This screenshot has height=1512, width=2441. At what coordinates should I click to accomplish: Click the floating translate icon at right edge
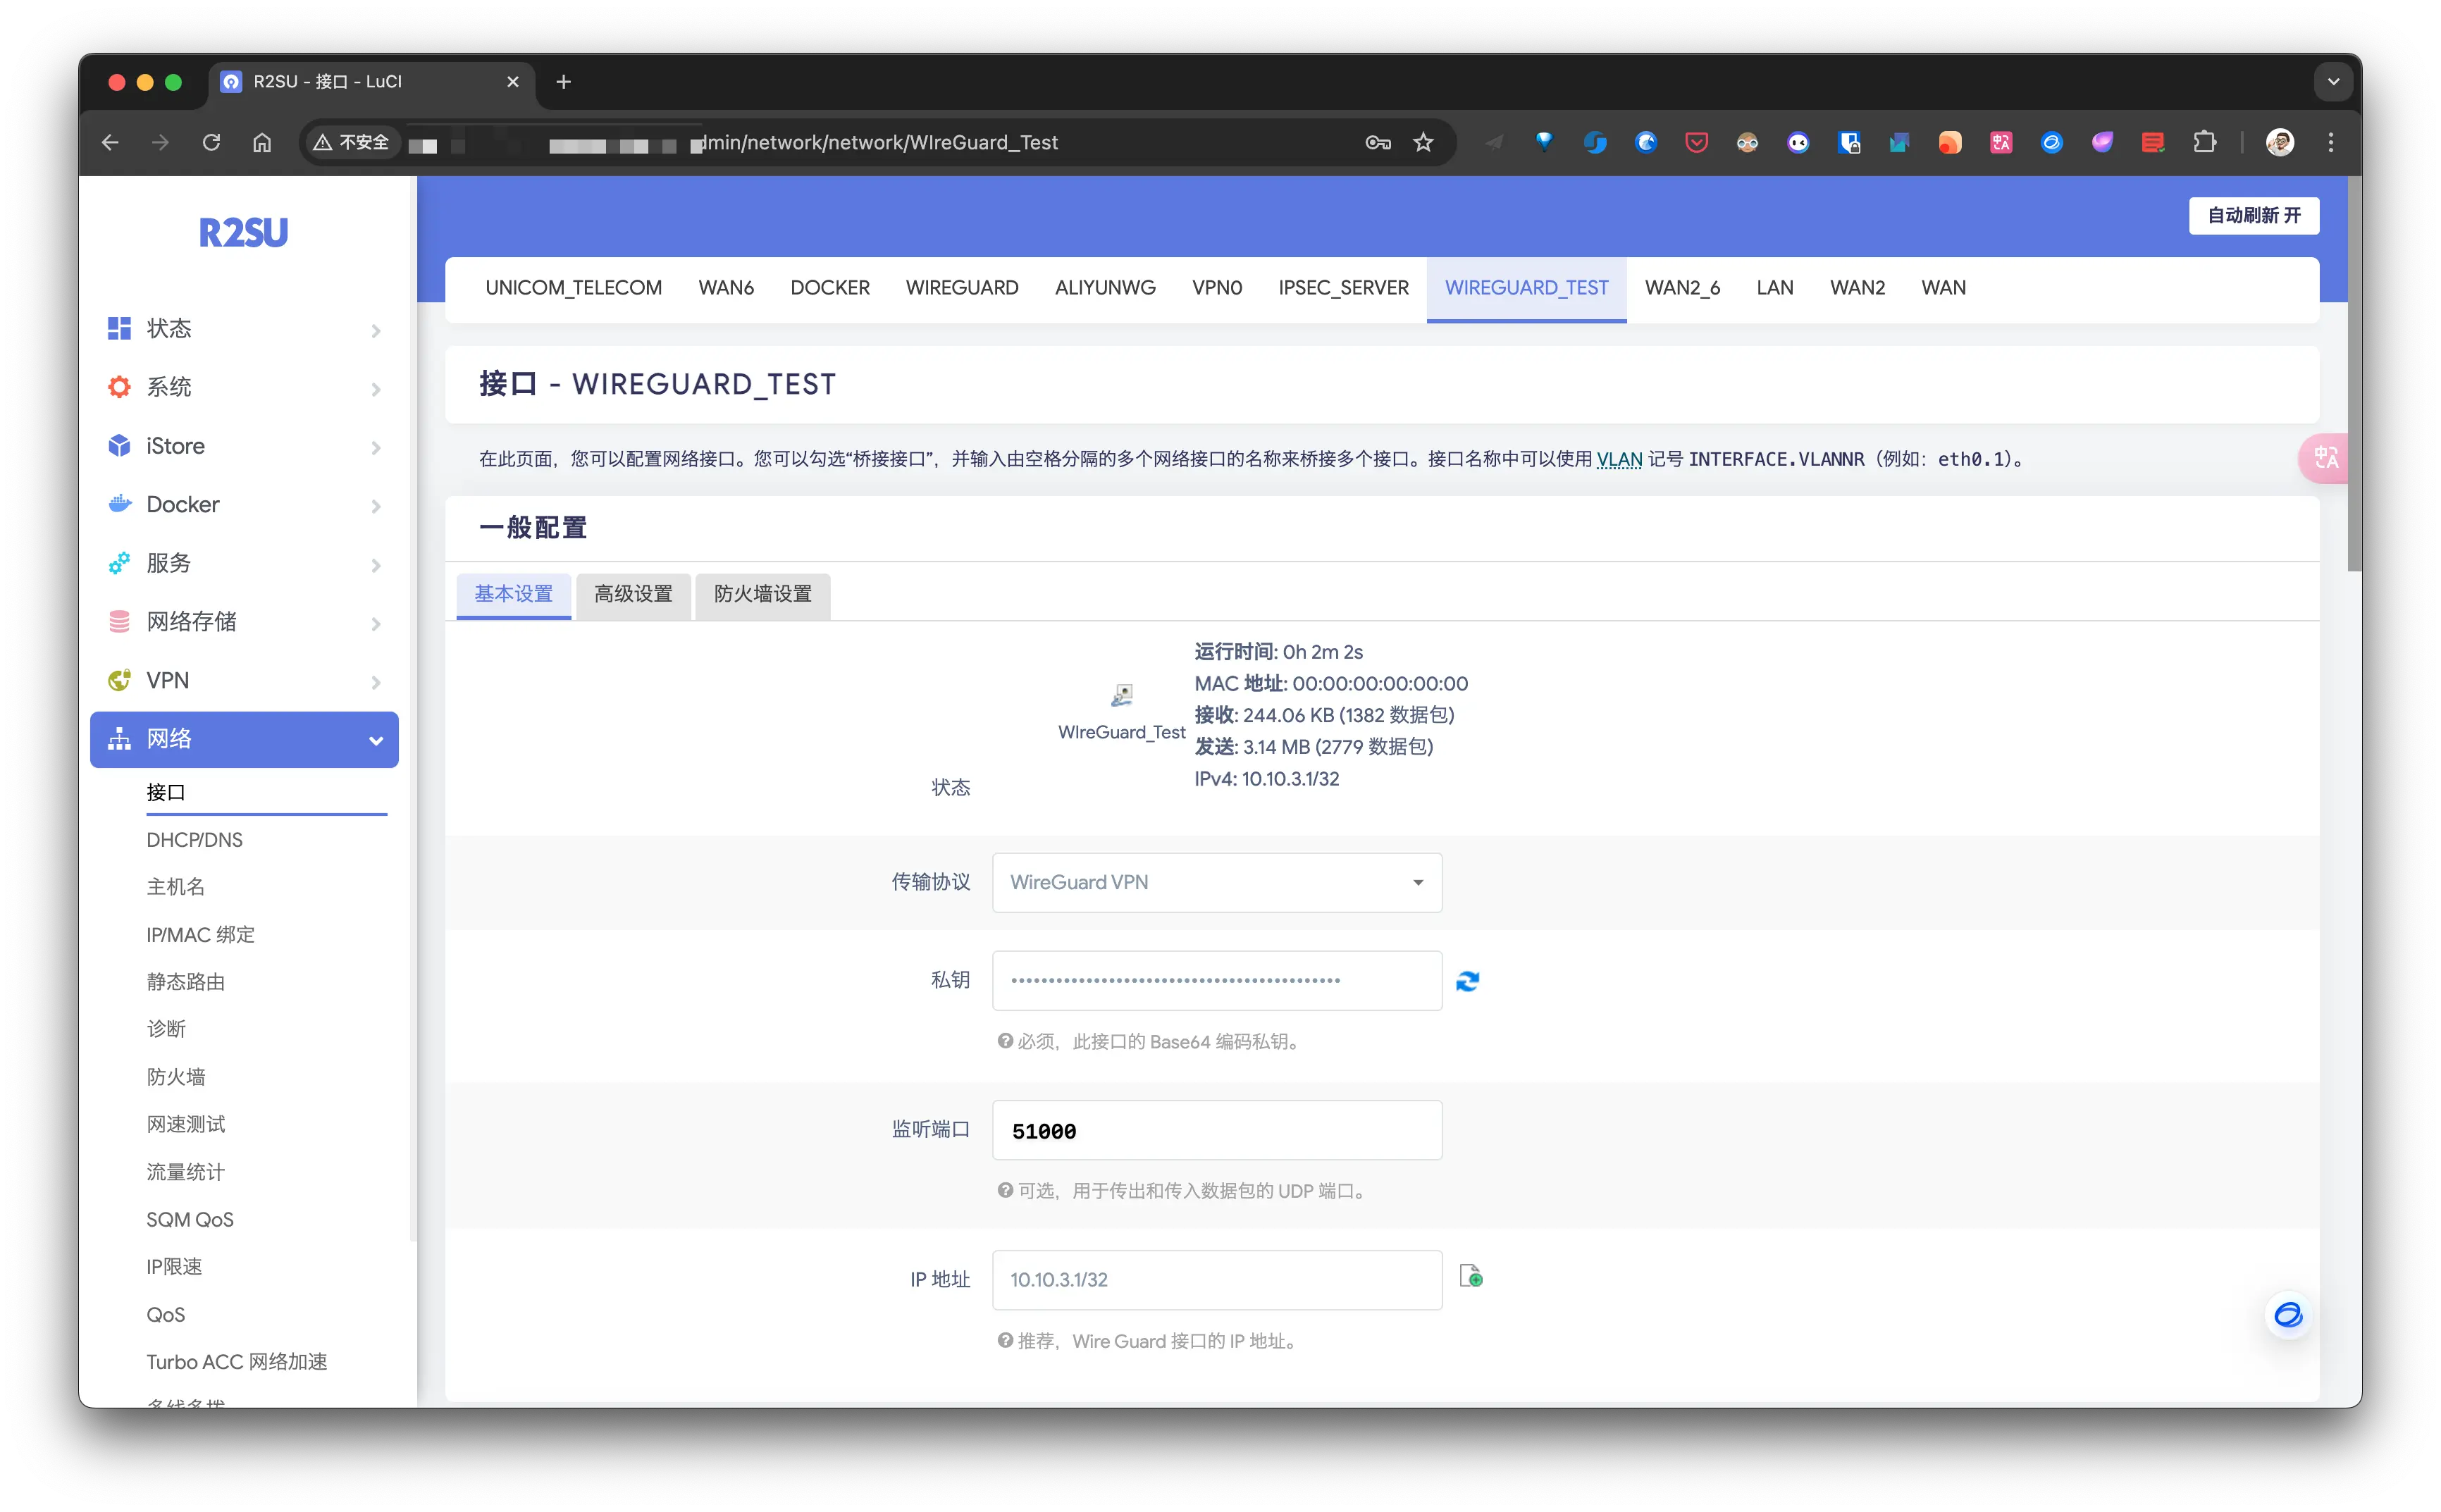[x=2325, y=458]
